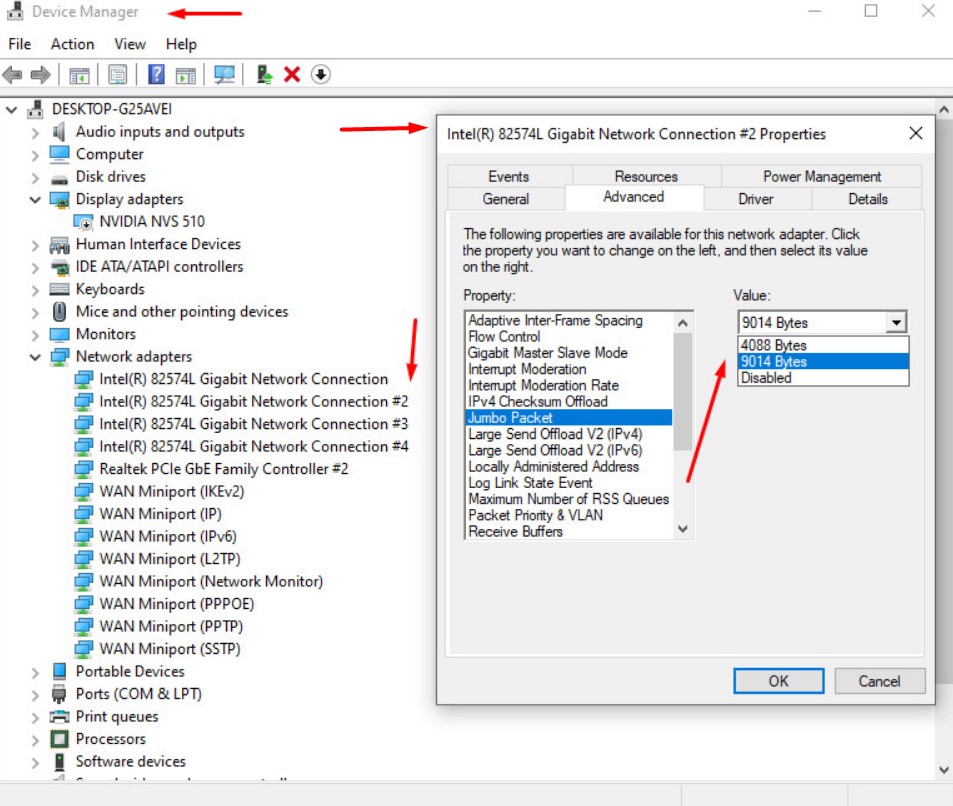Switch to the Resources tab
953x806 pixels.
pyautogui.click(x=646, y=176)
